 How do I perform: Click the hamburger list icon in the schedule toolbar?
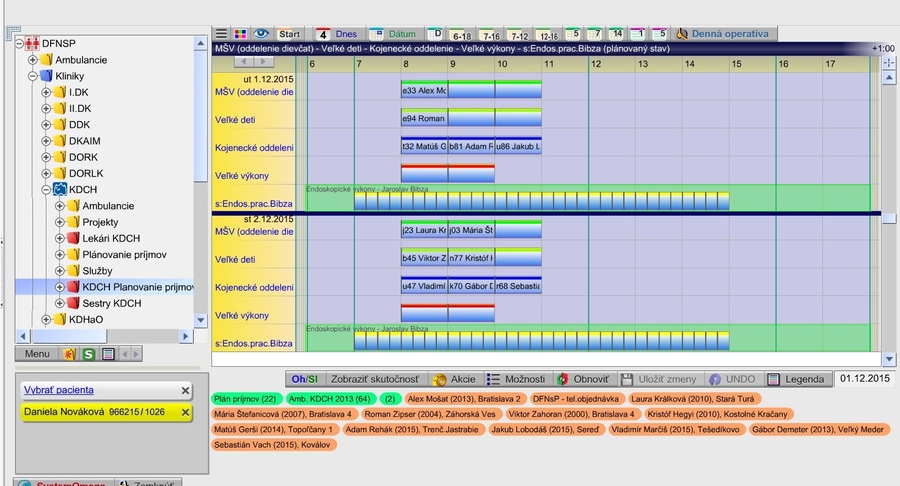222,33
